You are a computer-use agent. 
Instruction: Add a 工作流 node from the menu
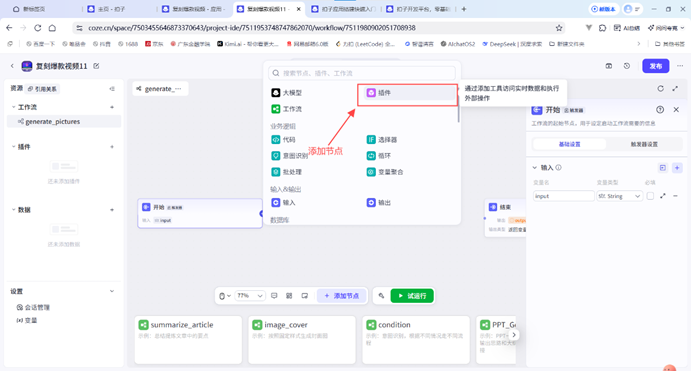[x=287, y=109]
